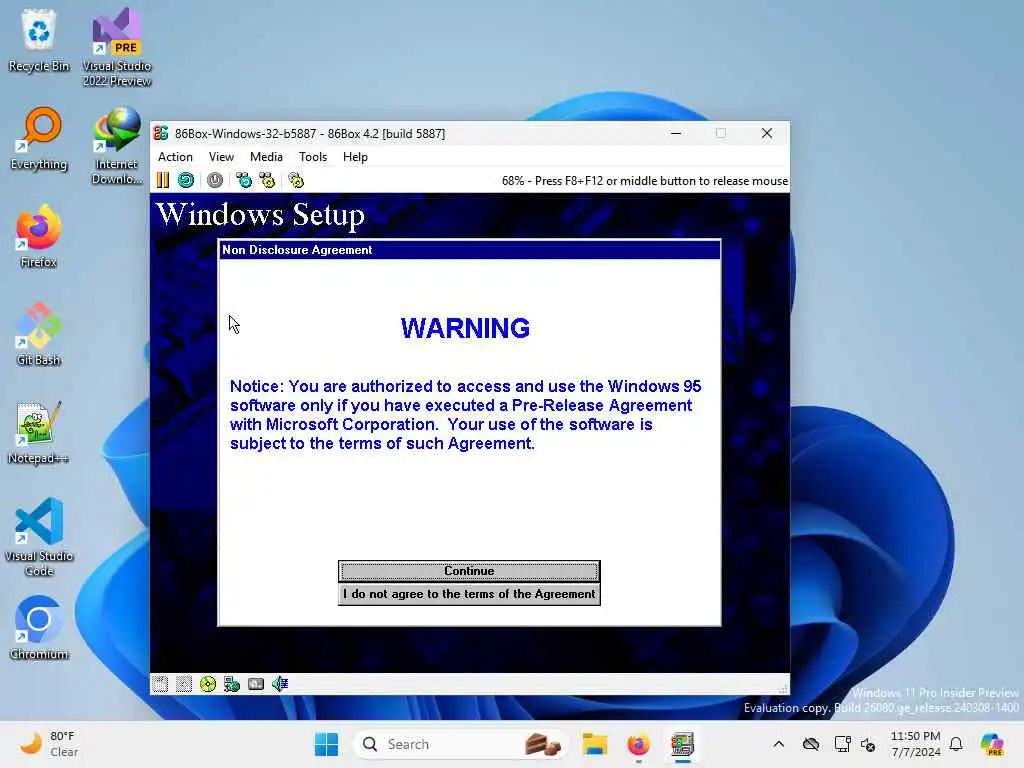This screenshot has height=768, width=1024.
Task: Open Internet Download Manager shortcut
Action: [x=117, y=146]
